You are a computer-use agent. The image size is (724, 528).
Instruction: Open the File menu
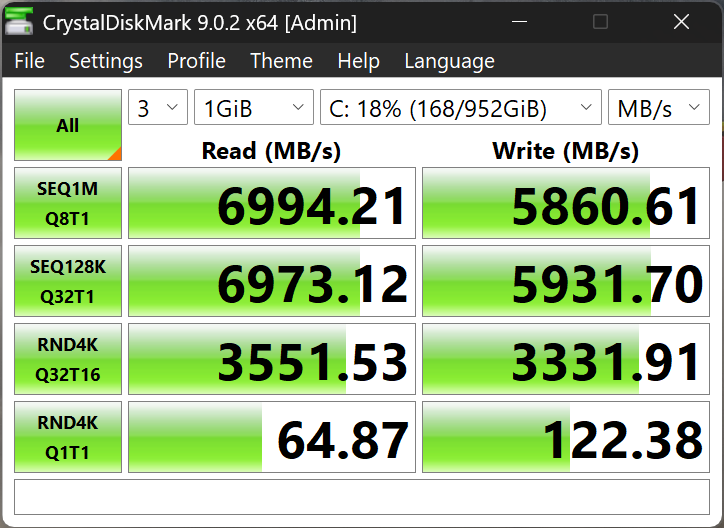coord(30,61)
